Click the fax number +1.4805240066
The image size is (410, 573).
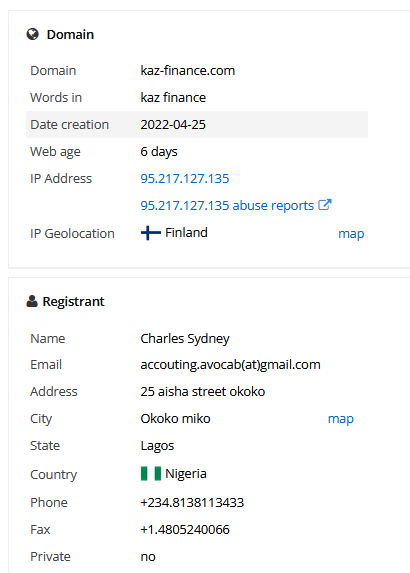185,530
